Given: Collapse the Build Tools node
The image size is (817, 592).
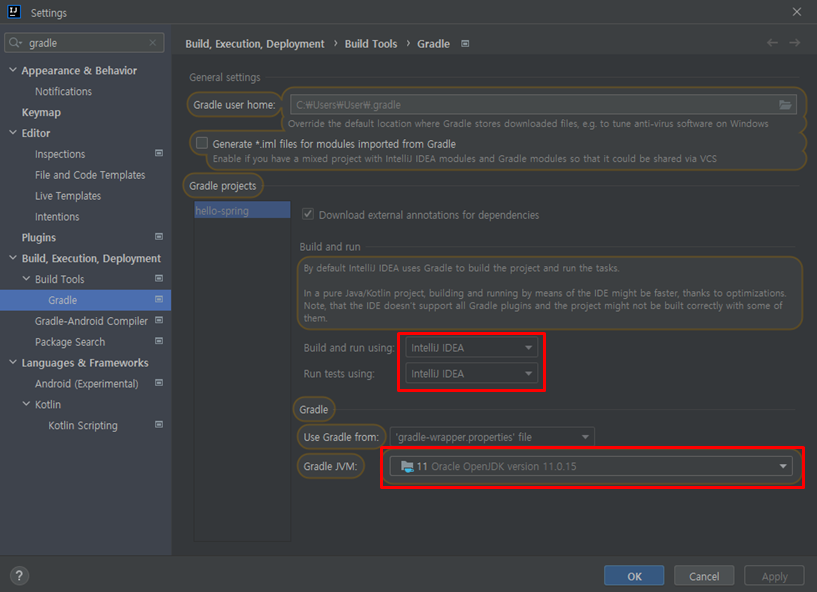Looking at the screenshot, I should [26, 278].
